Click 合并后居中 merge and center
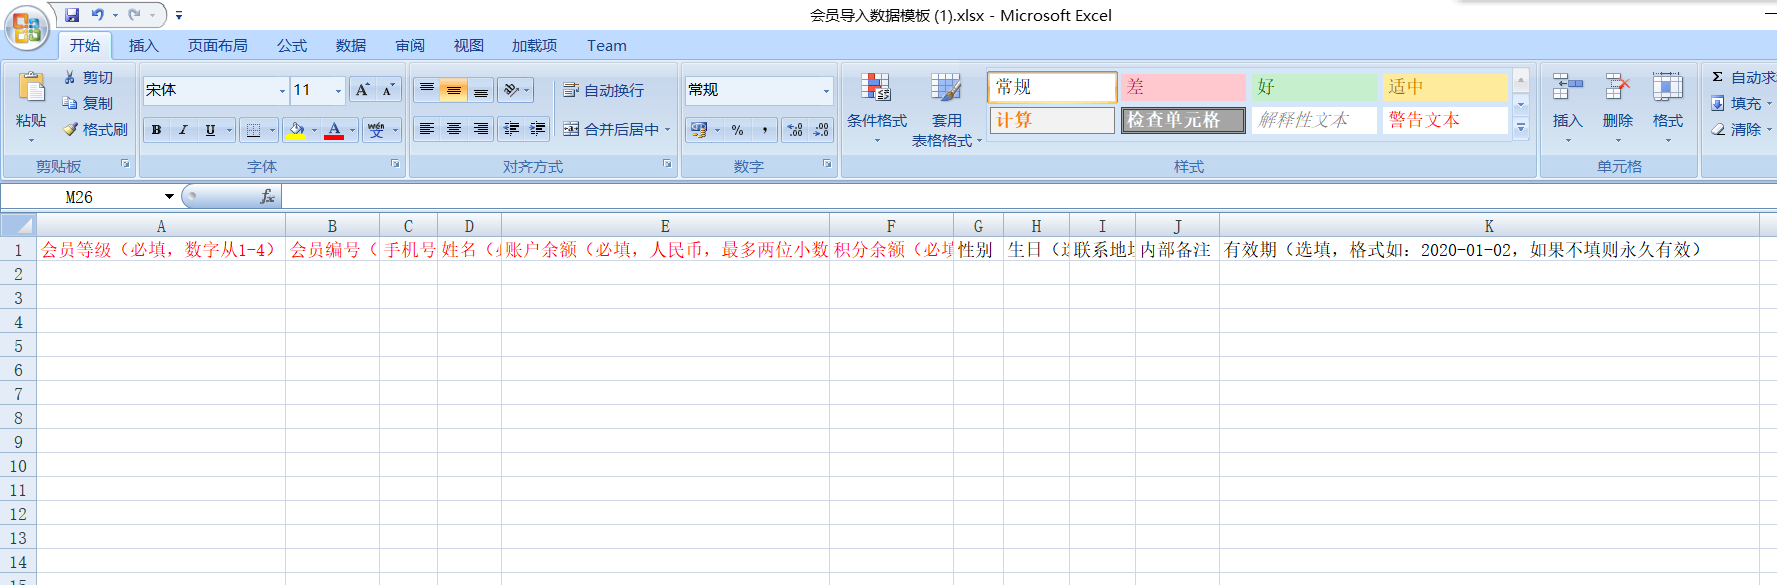The width and height of the screenshot is (1777, 585). pyautogui.click(x=611, y=129)
